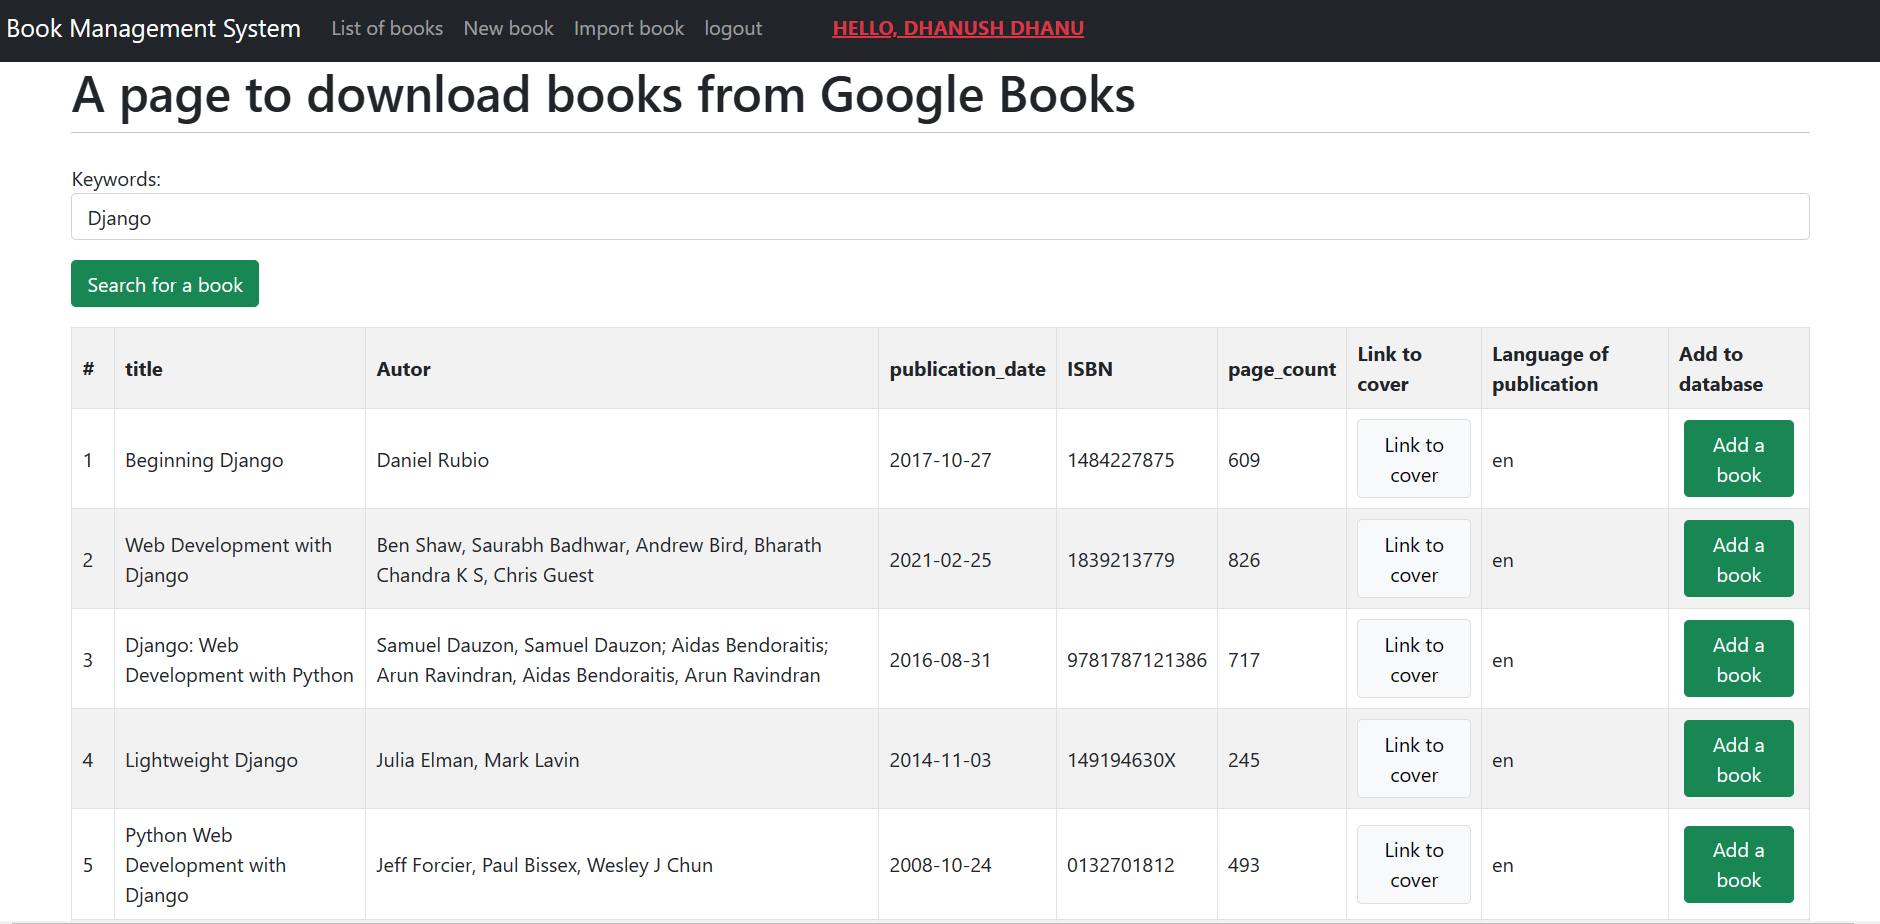This screenshot has width=1880, height=924.
Task: Open the List of books page
Action: pos(386,28)
